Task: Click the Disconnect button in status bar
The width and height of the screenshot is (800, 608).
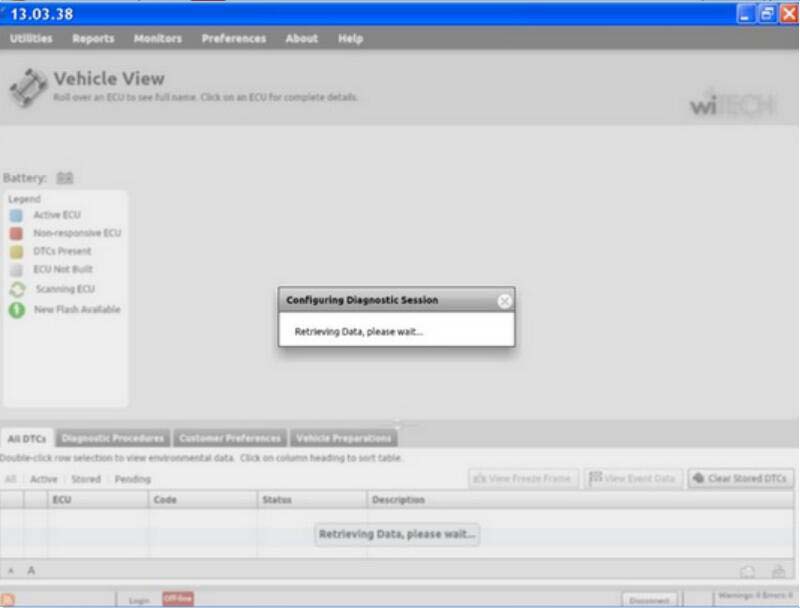Action: (x=649, y=601)
